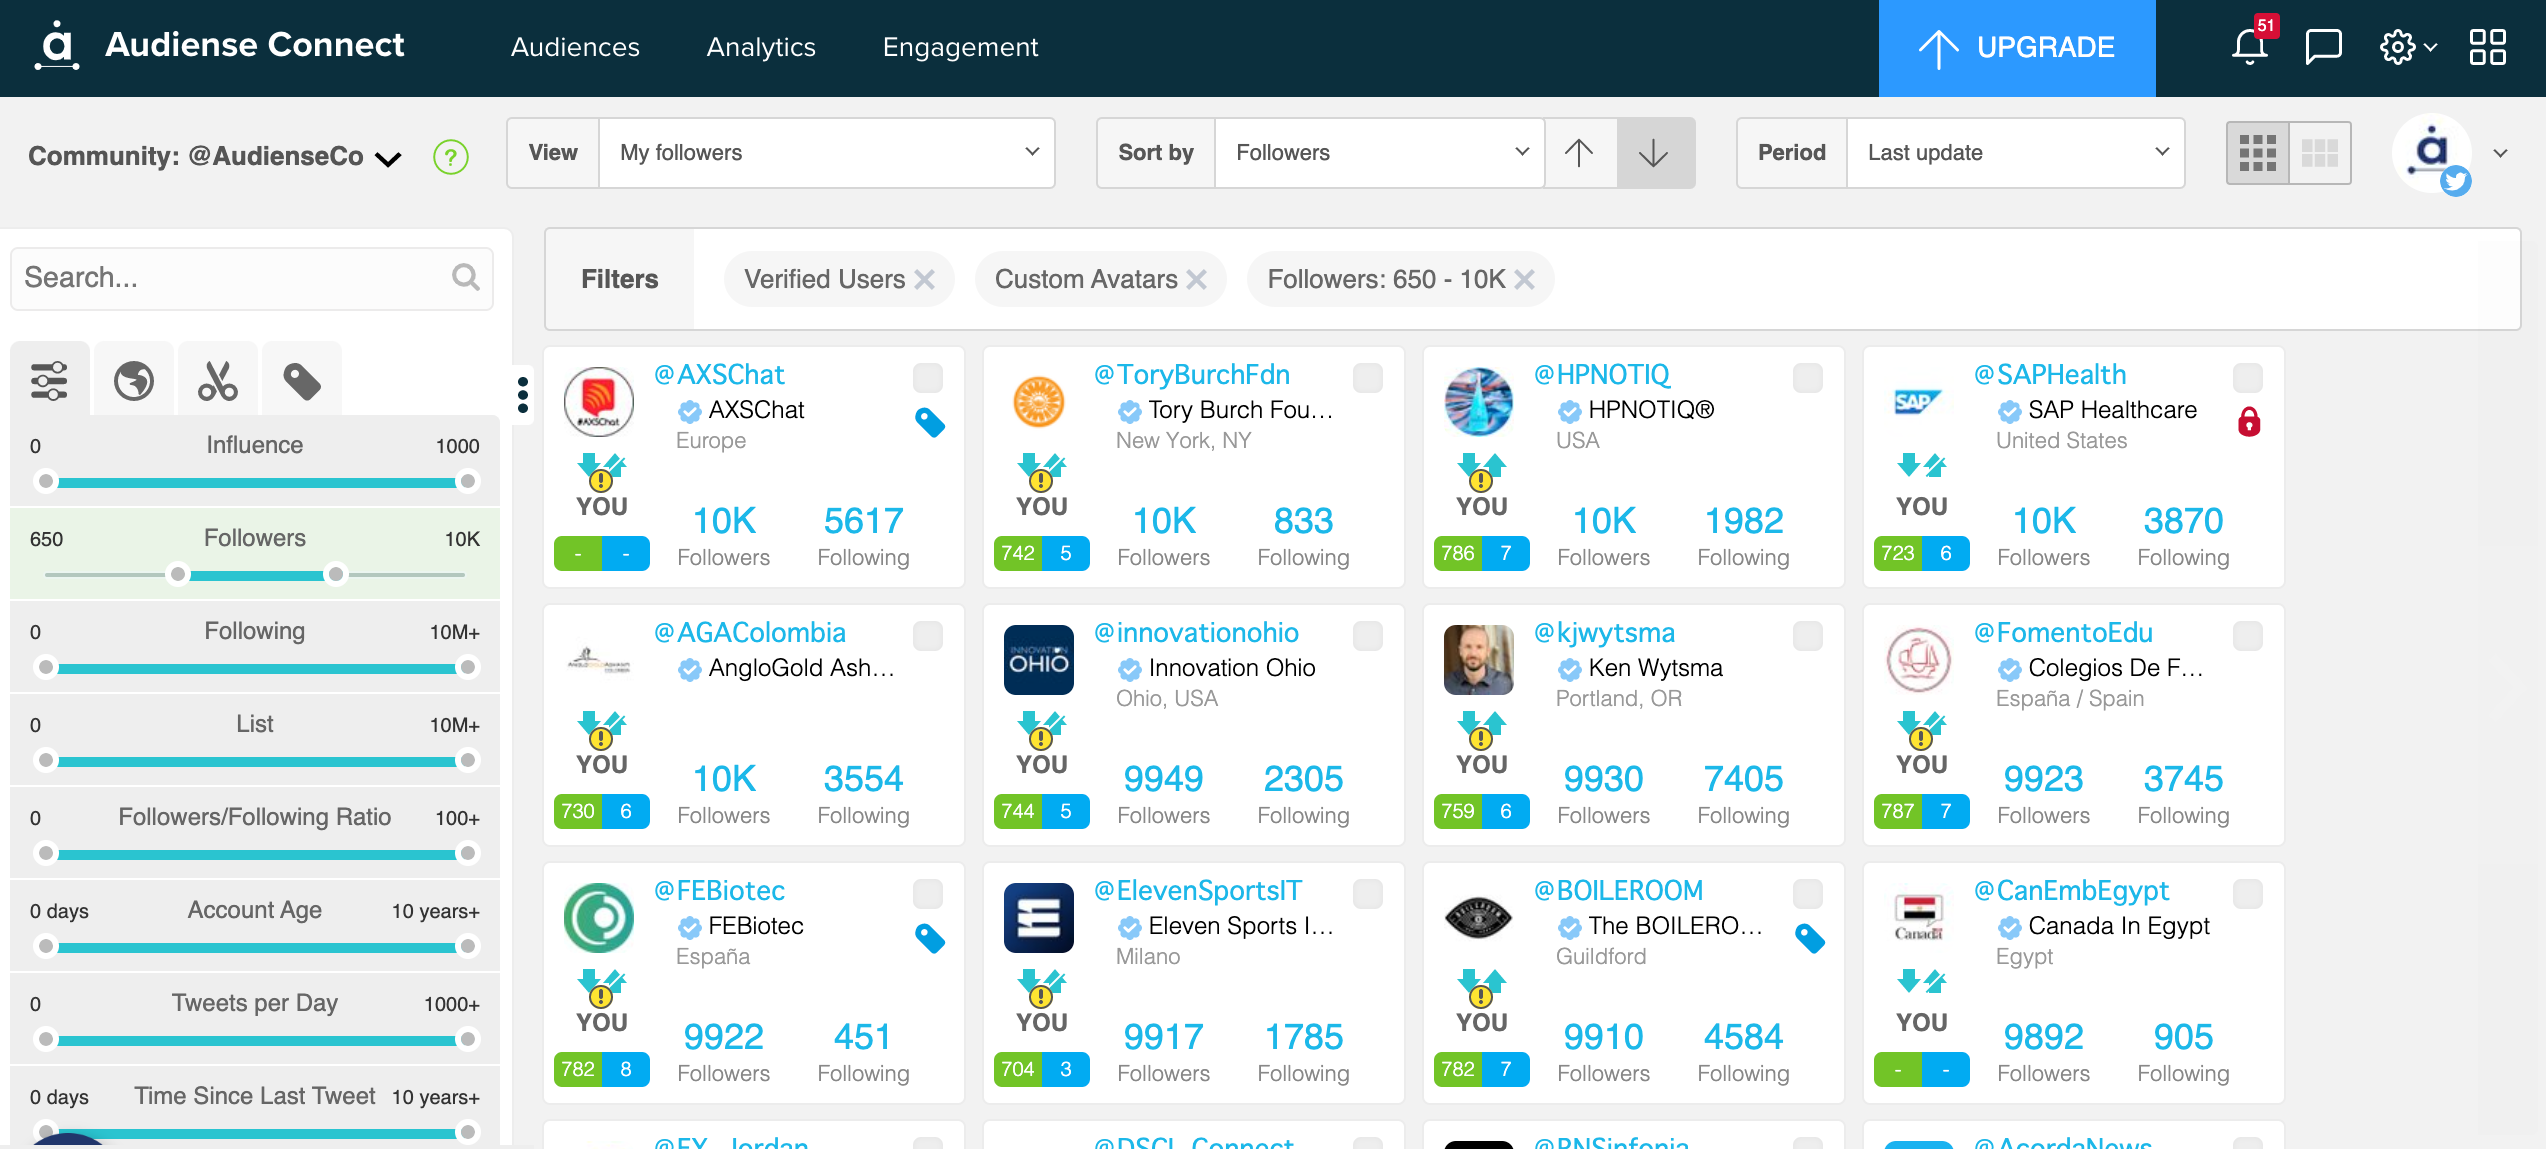Viewport: 2546px width, 1149px height.
Task: Click the Following slider right handle
Action: 467,668
